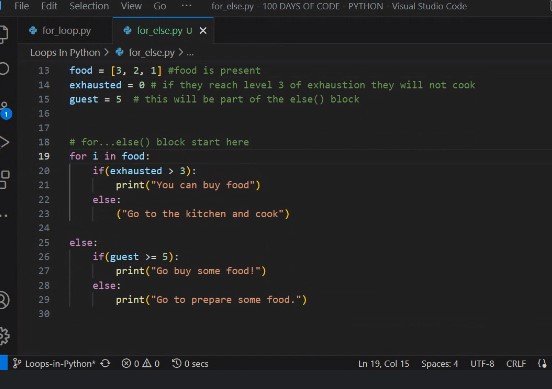Open the remote window indicator
552x389 pixels.
tap(4, 363)
